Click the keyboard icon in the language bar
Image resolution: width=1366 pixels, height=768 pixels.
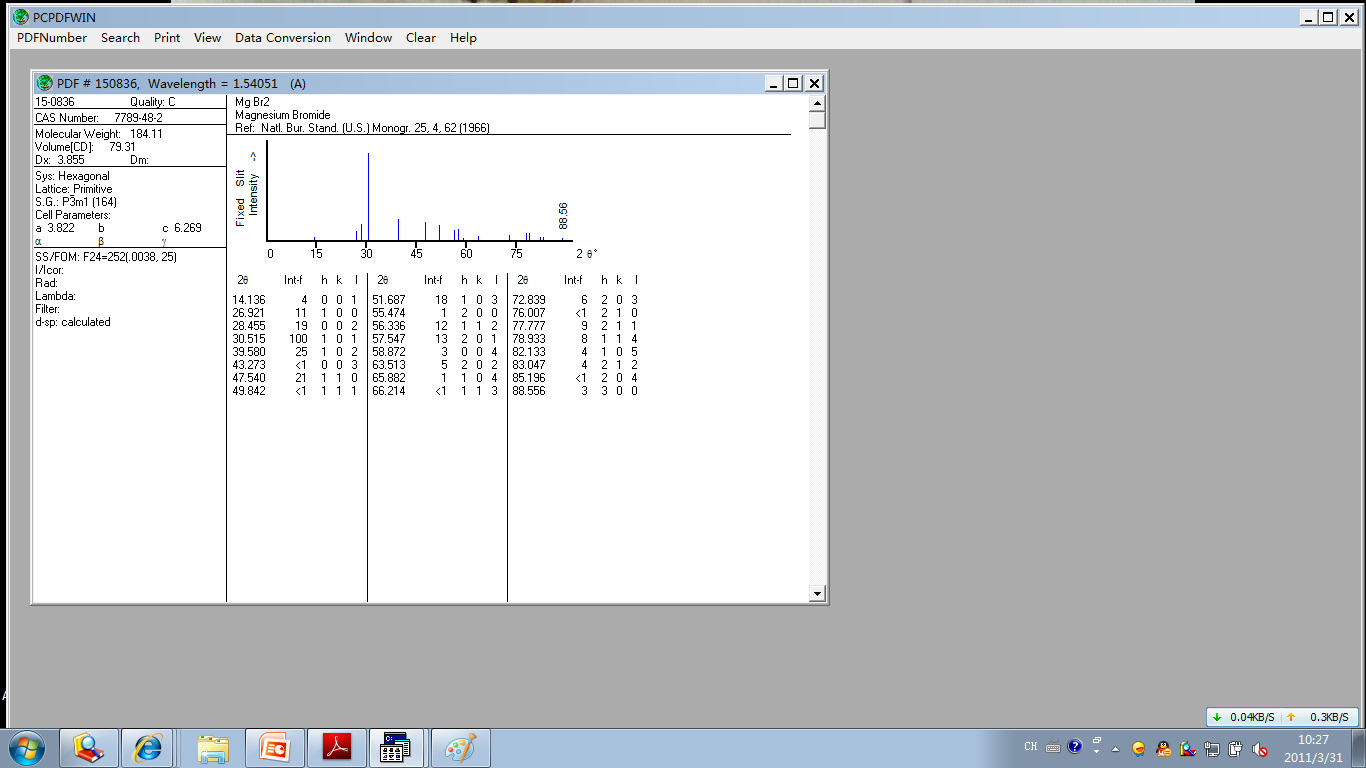1053,747
